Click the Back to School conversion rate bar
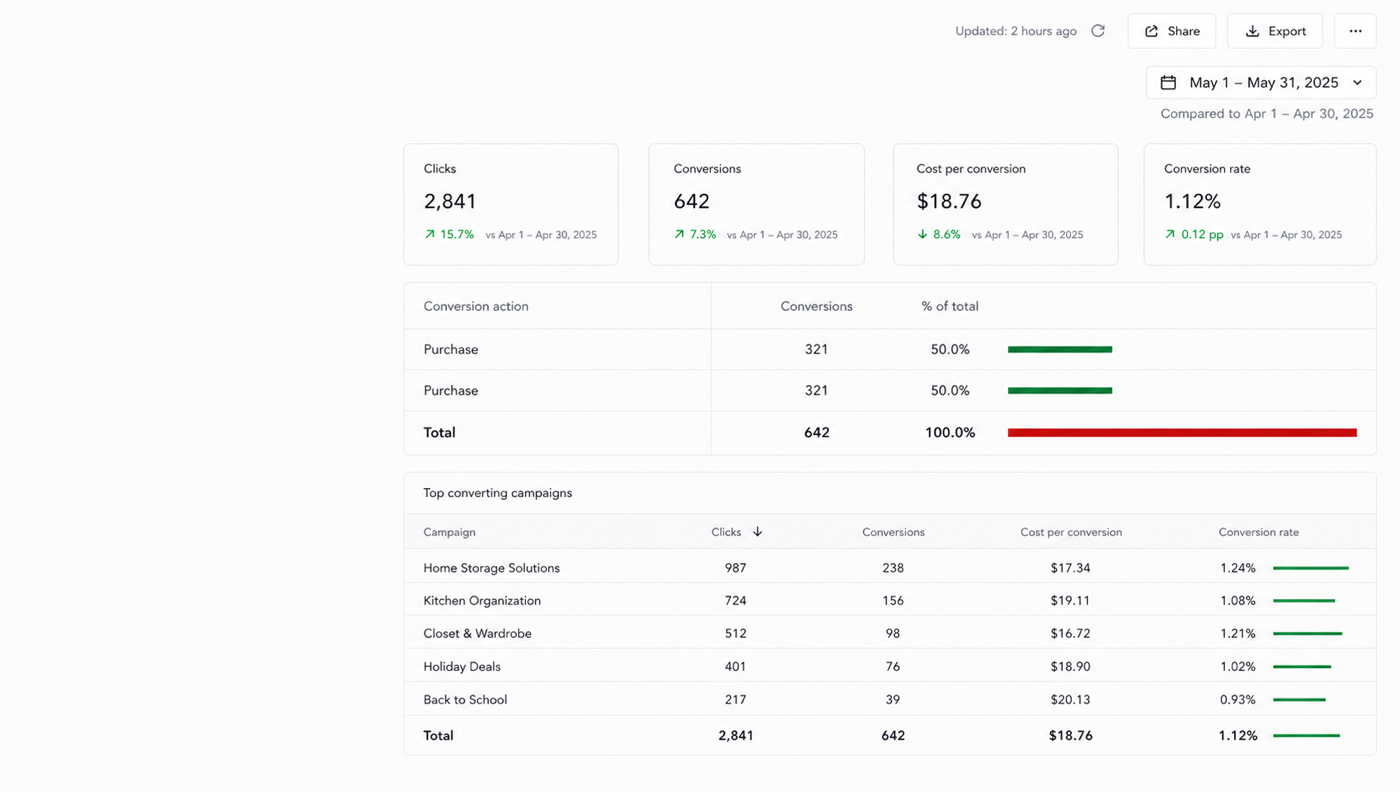 point(1299,700)
